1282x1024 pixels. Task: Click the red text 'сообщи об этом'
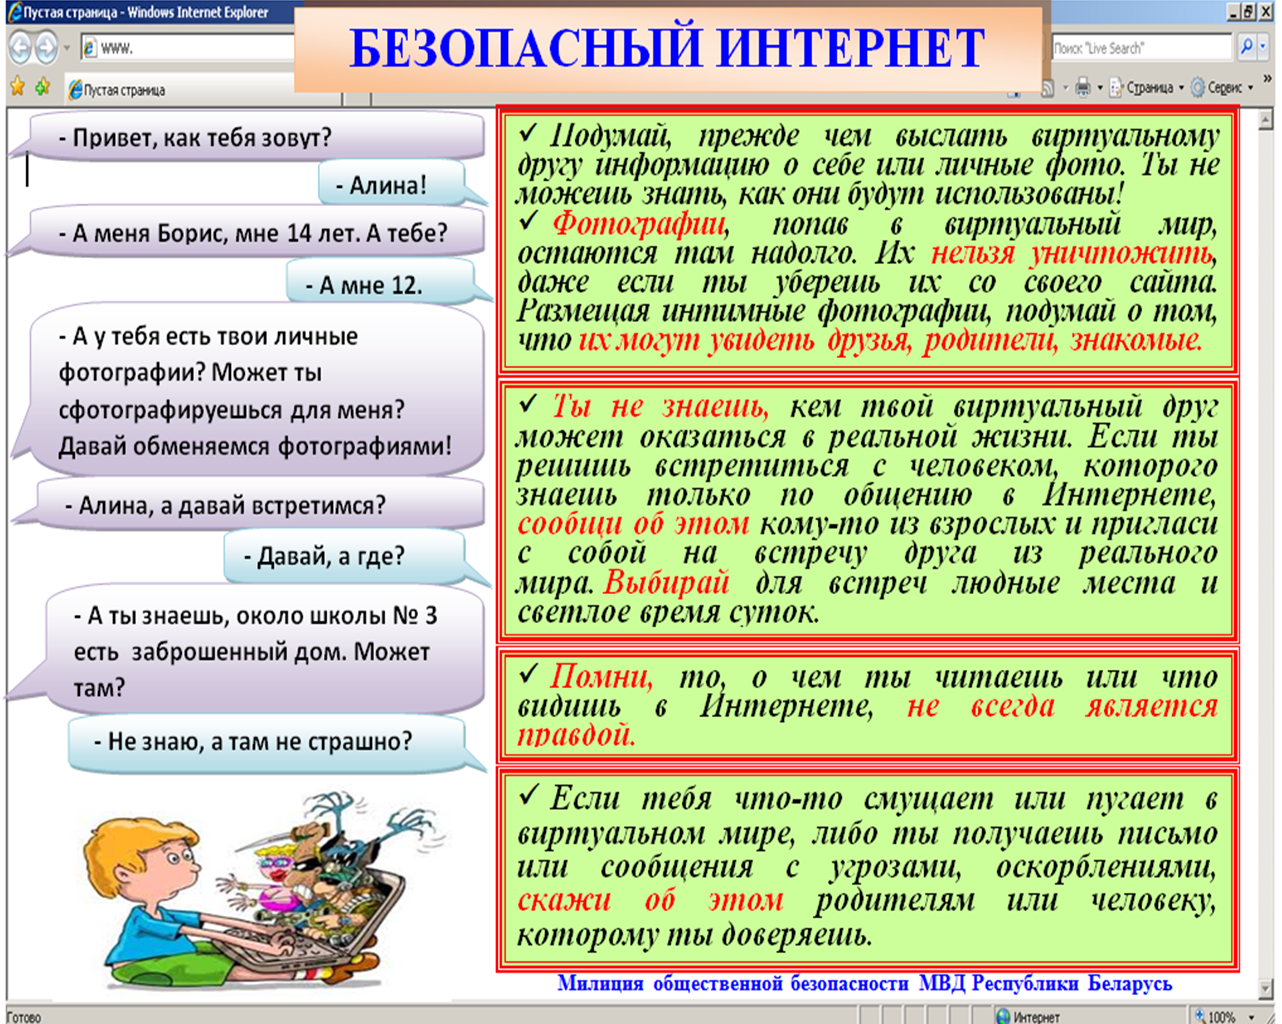[x=633, y=524]
